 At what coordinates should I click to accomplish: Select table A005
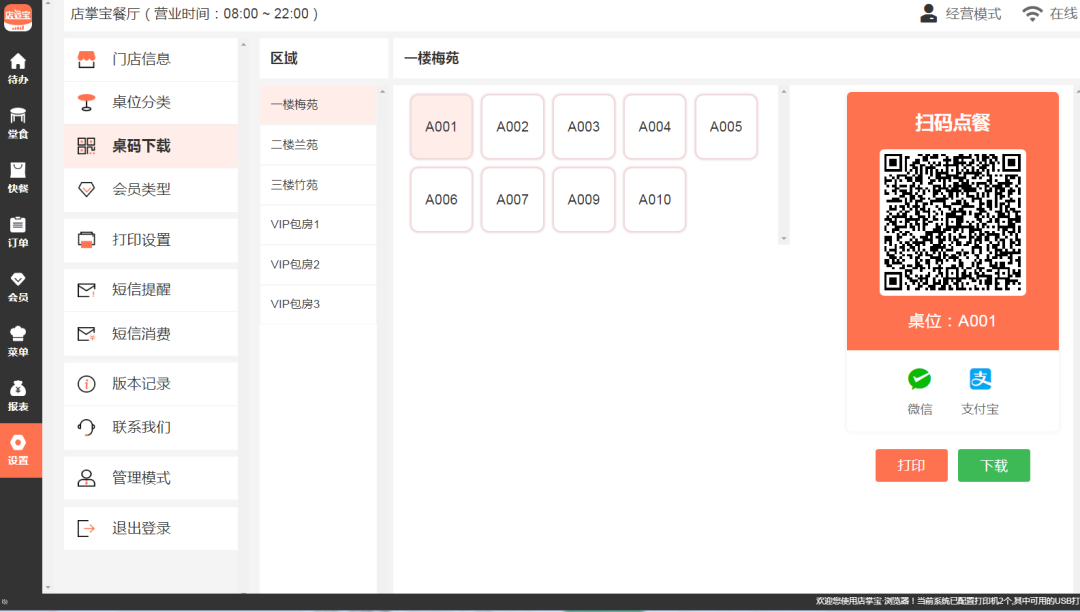pyautogui.click(x=726, y=127)
